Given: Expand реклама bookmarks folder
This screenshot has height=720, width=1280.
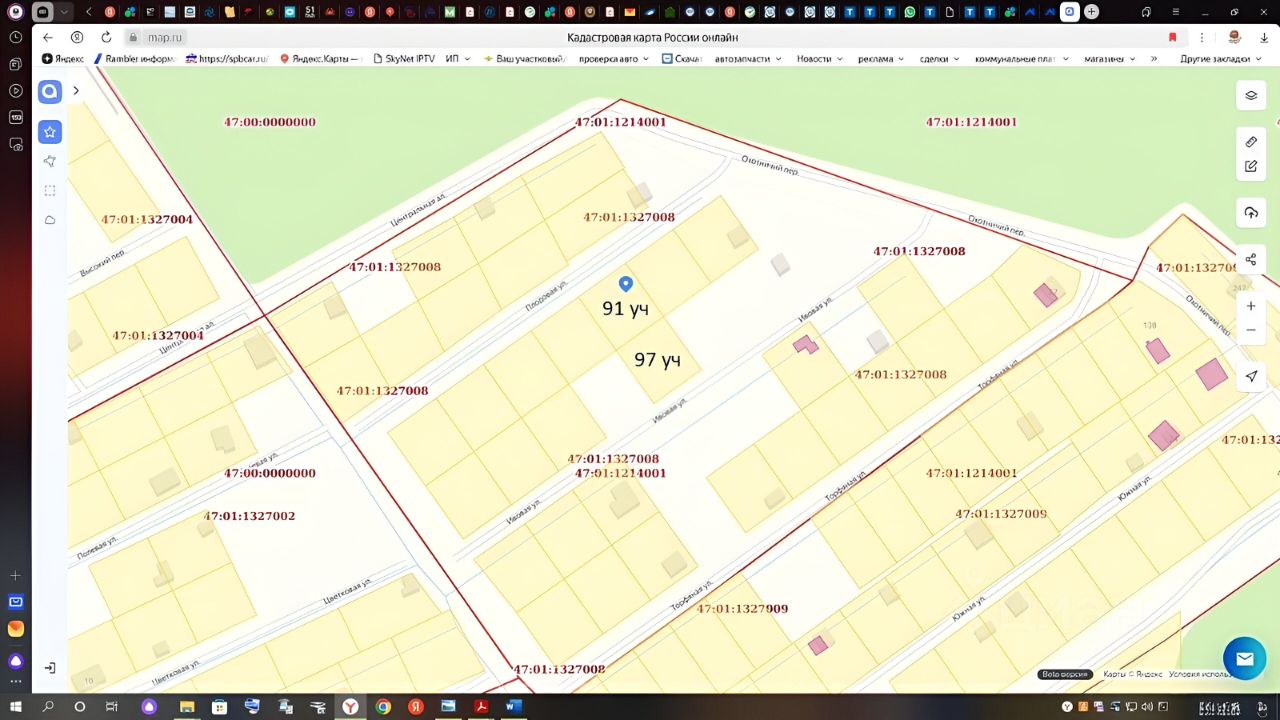Looking at the screenshot, I should click(x=881, y=59).
